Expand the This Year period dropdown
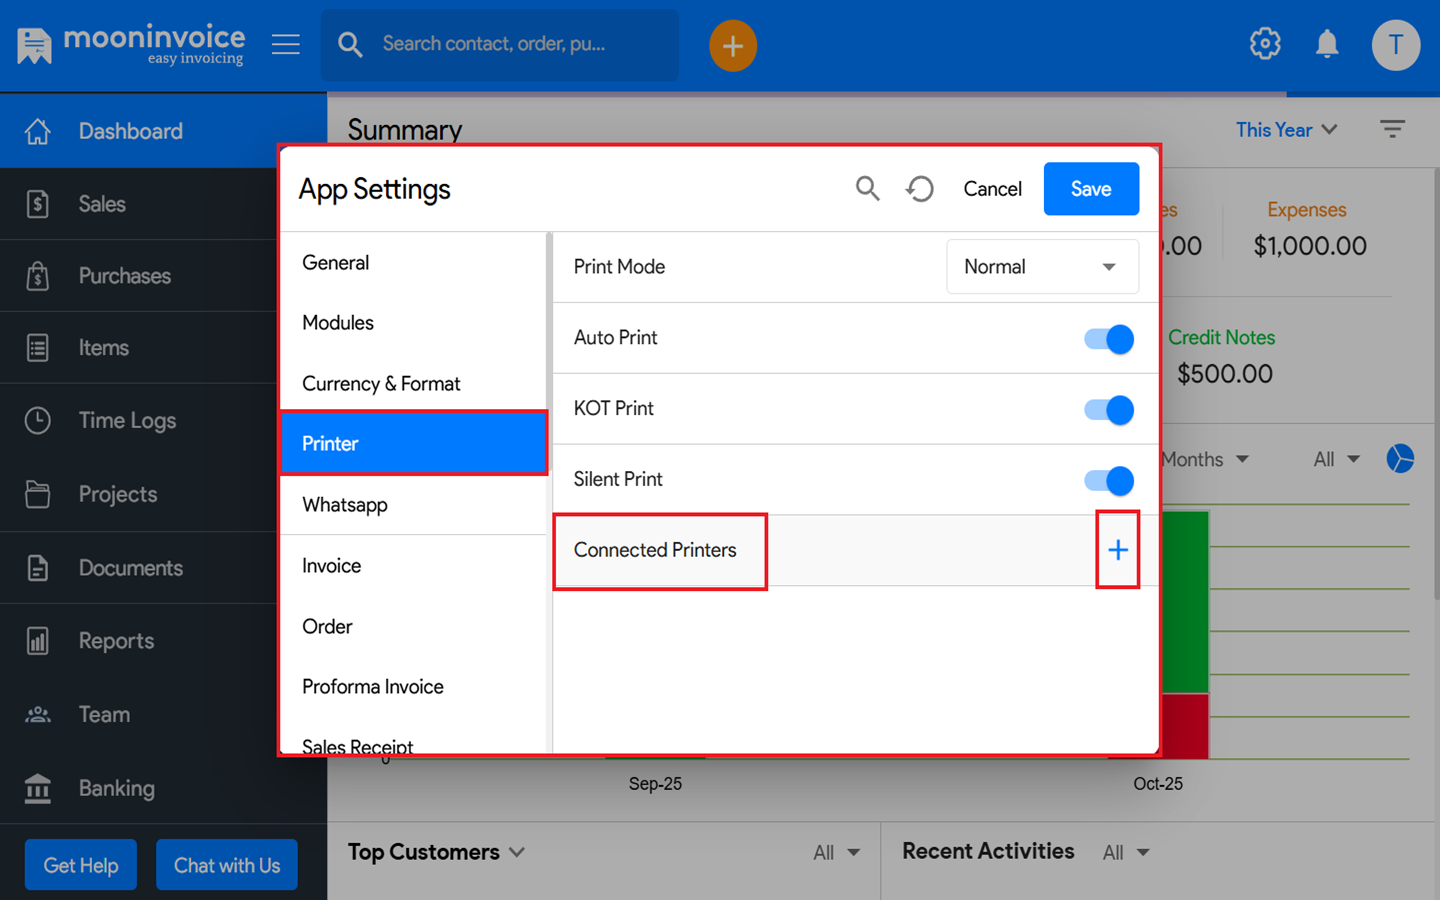 click(1286, 130)
